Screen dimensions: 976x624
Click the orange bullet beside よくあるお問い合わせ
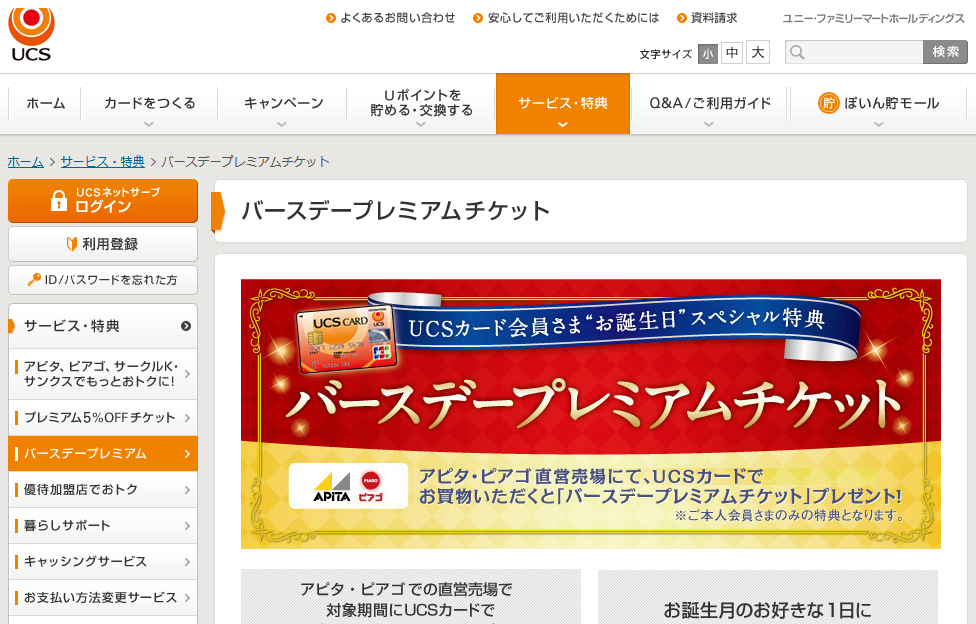point(331,18)
